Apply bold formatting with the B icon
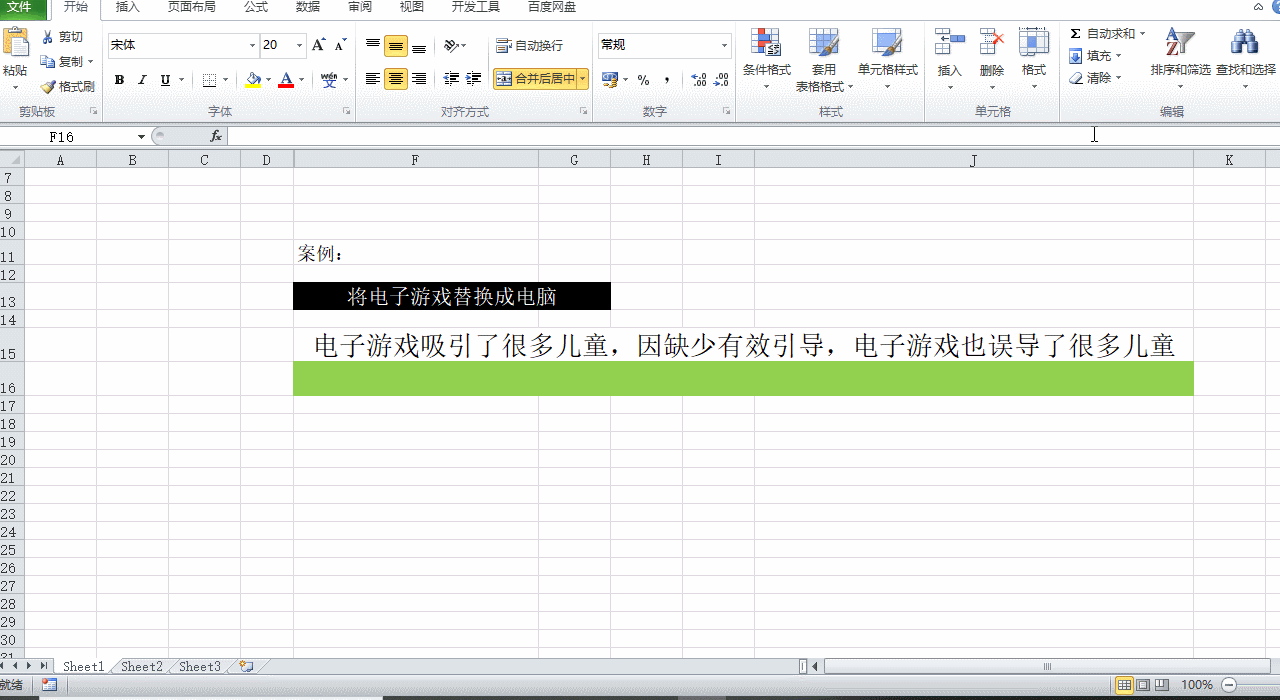Viewport: 1280px width, 700px height. click(119, 80)
